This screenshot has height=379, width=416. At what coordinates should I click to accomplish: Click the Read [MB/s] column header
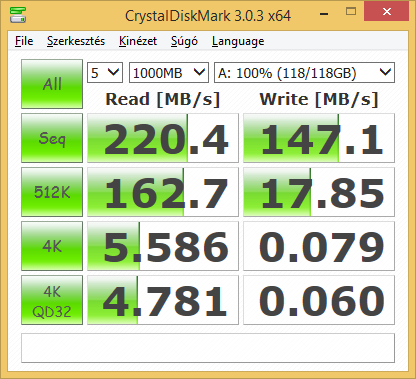pyautogui.click(x=163, y=99)
